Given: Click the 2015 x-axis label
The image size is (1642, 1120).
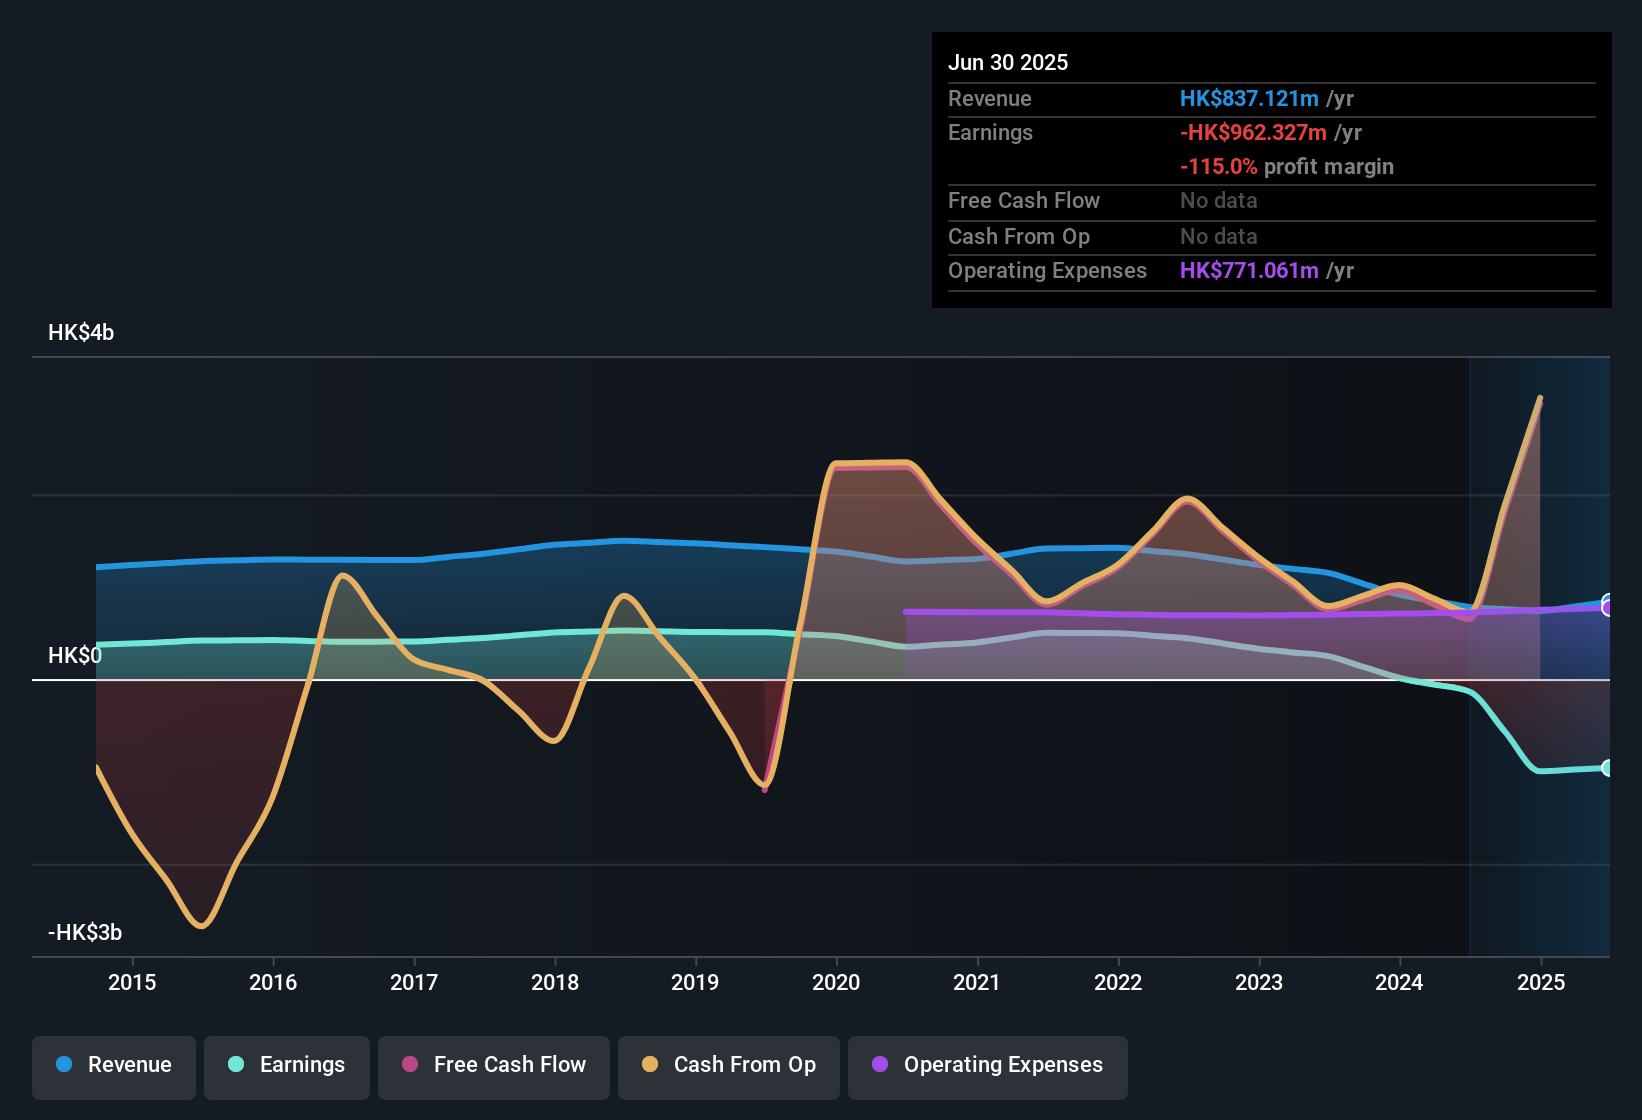Looking at the screenshot, I should point(132,982).
